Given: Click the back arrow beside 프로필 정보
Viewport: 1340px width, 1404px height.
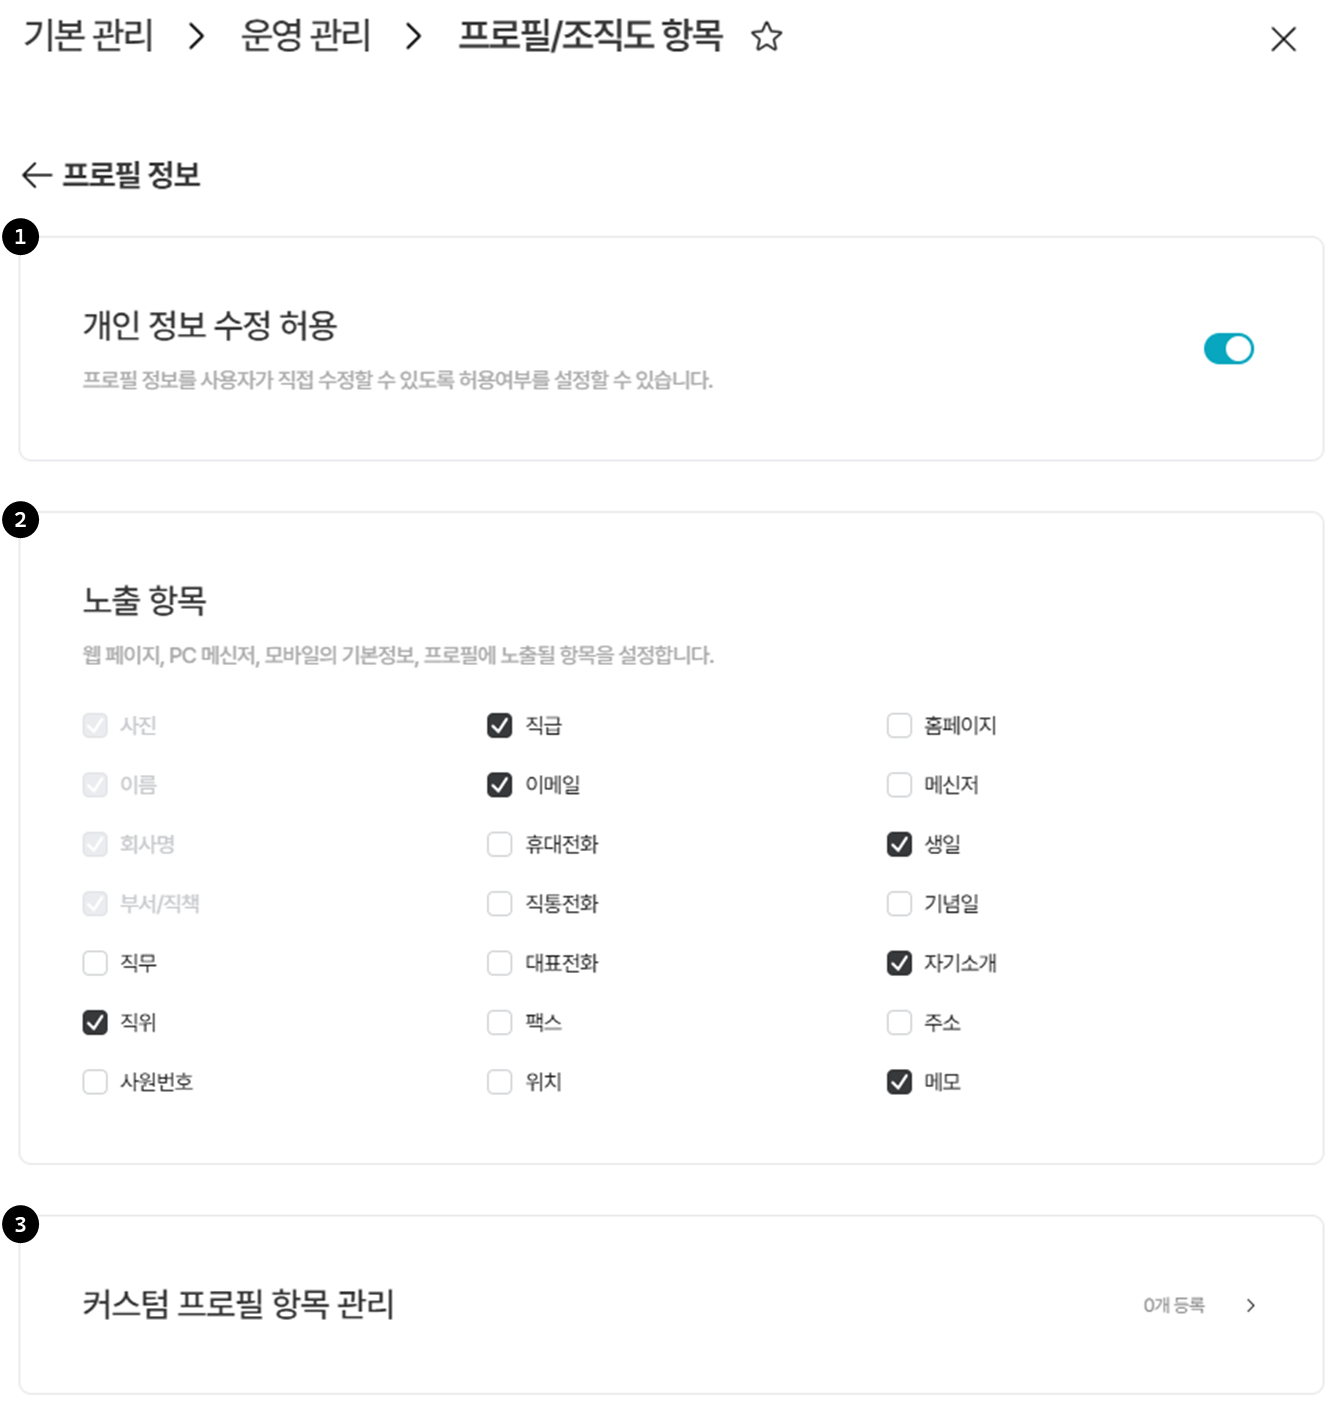Looking at the screenshot, I should tap(36, 175).
